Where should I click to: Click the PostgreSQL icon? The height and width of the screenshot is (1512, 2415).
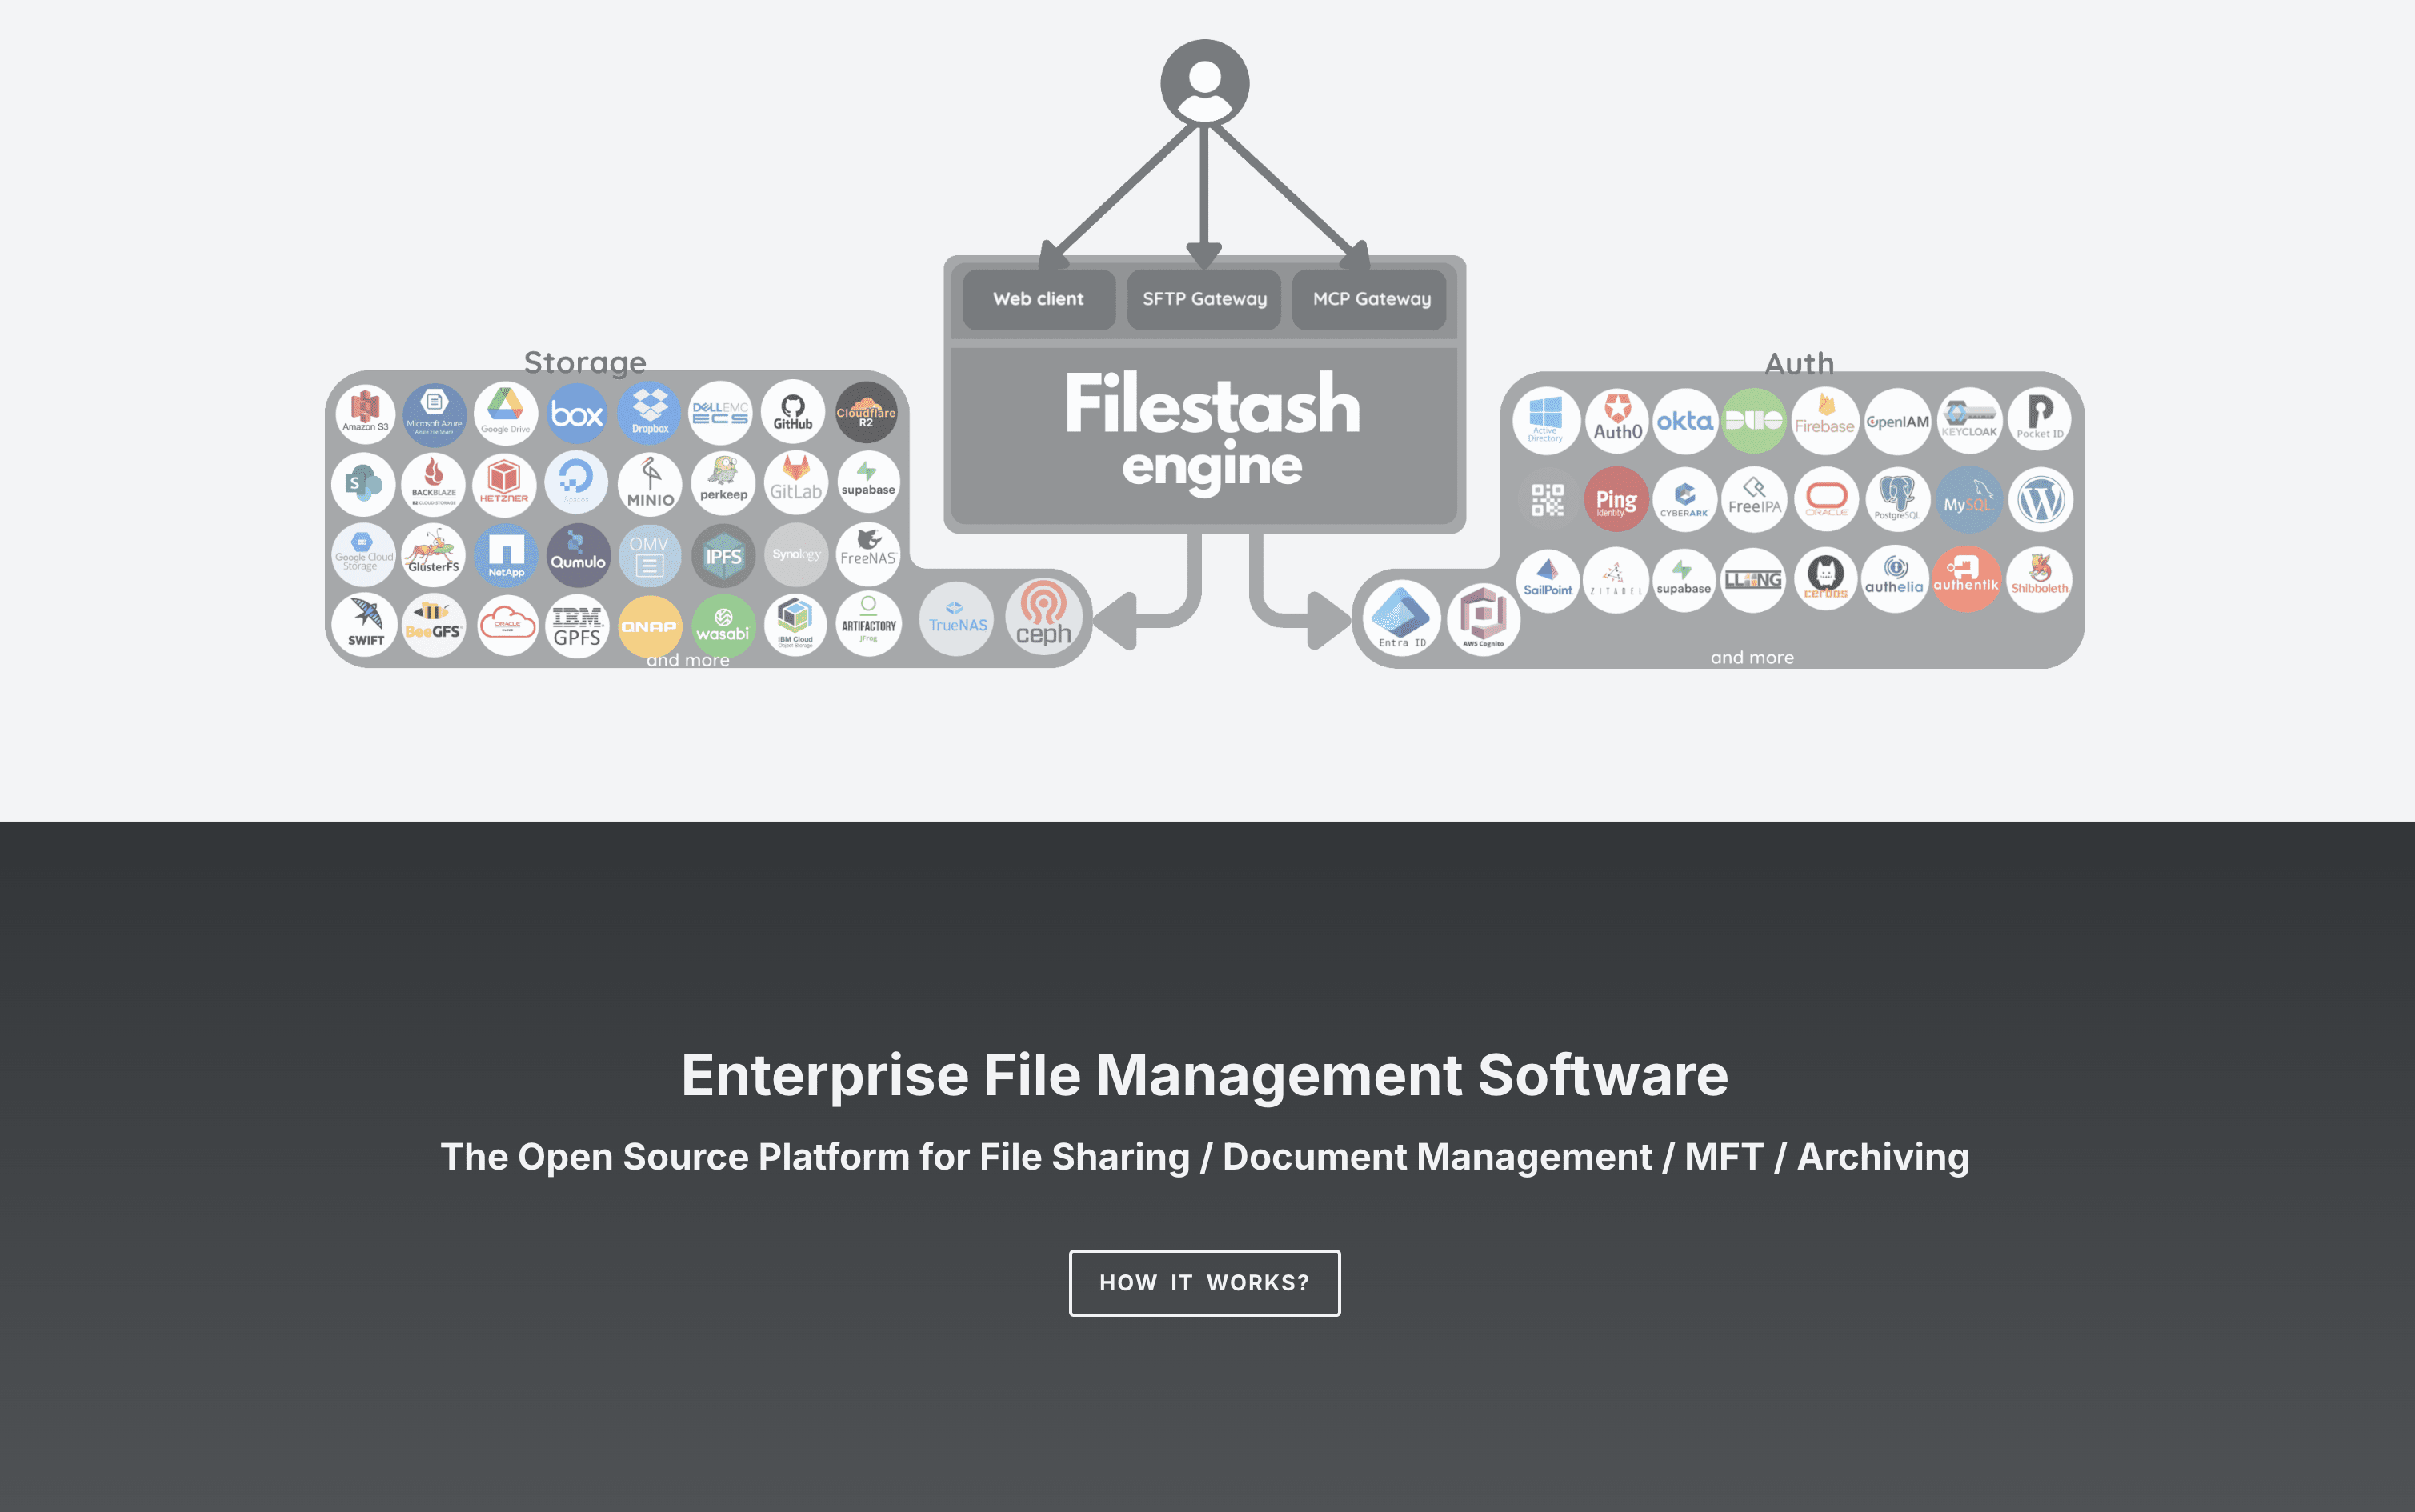coord(1898,499)
